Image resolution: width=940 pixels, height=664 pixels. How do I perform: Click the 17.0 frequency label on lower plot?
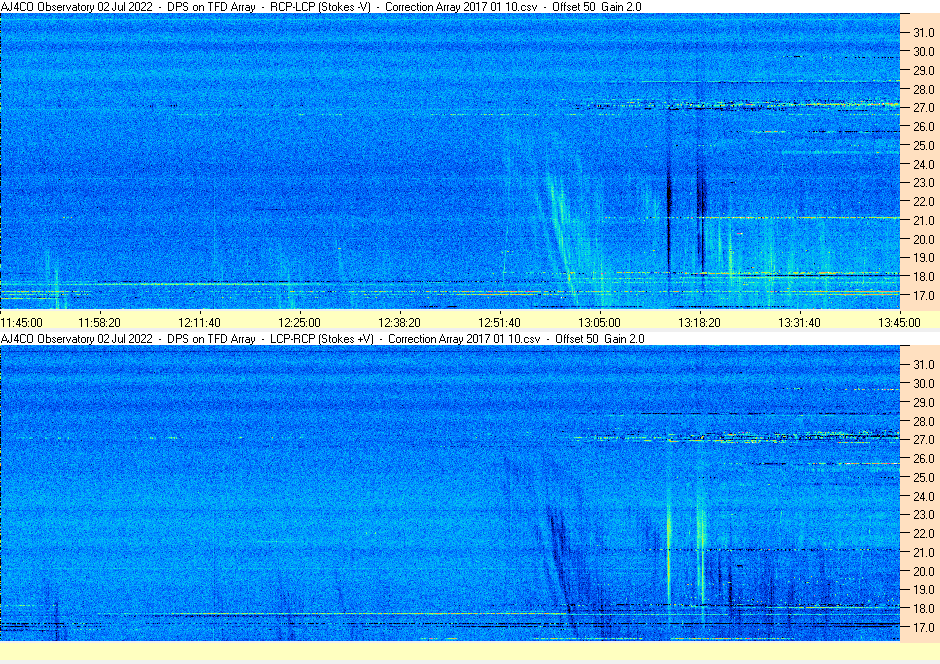click(x=923, y=627)
